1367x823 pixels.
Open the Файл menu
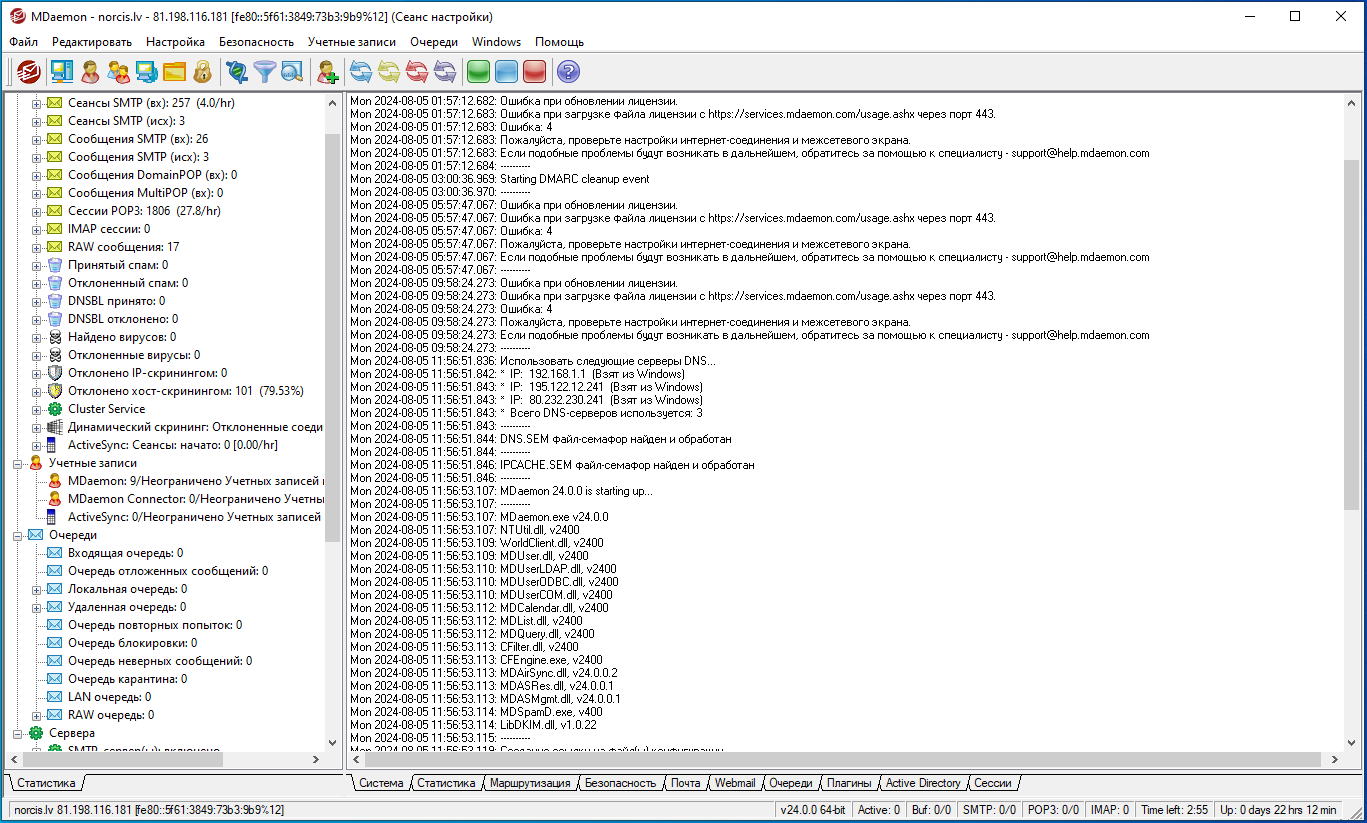pos(24,42)
